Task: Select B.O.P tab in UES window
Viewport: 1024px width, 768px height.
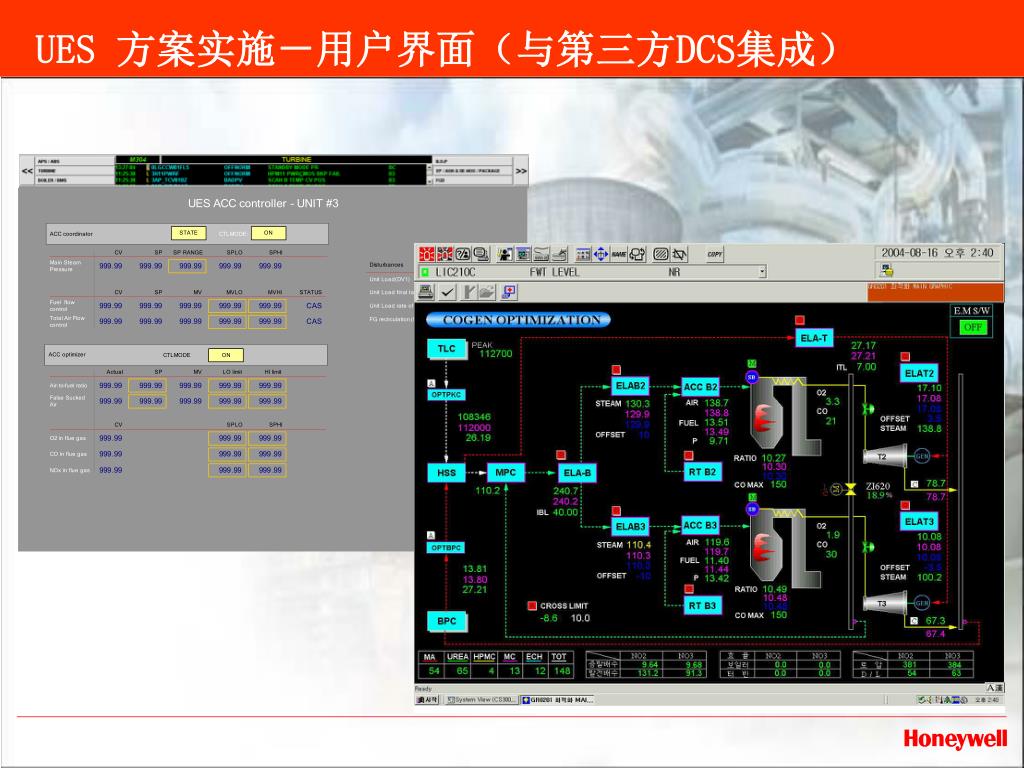Action: (473, 161)
